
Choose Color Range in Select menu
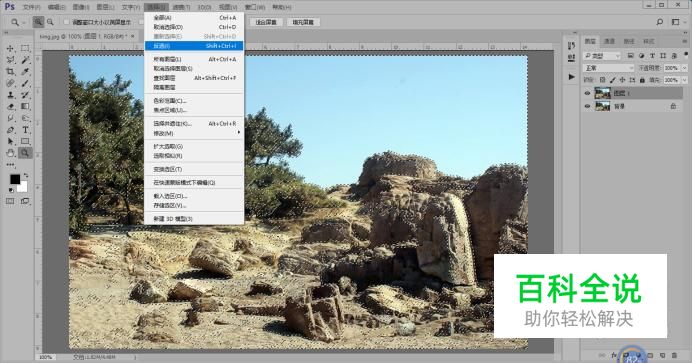[x=194, y=101]
